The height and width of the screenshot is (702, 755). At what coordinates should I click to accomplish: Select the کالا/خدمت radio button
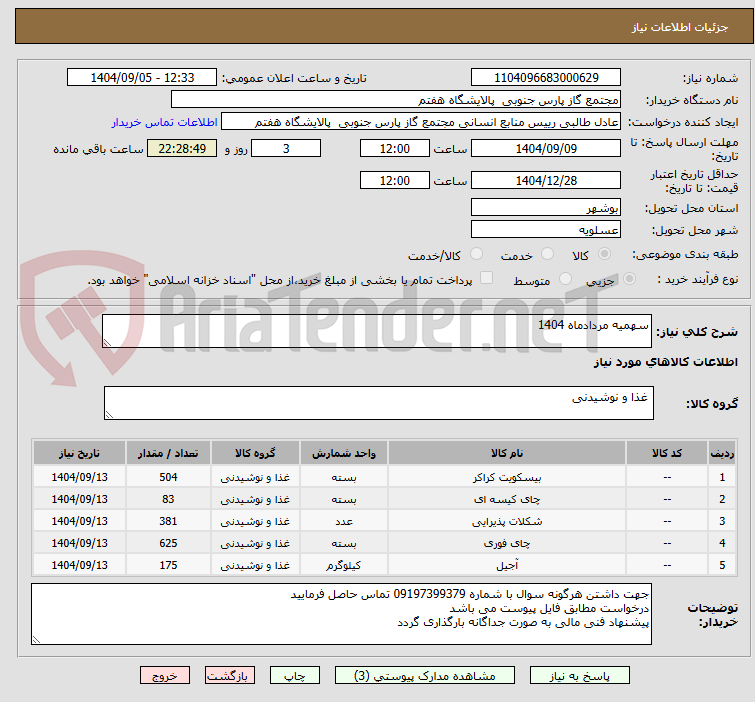[476, 254]
